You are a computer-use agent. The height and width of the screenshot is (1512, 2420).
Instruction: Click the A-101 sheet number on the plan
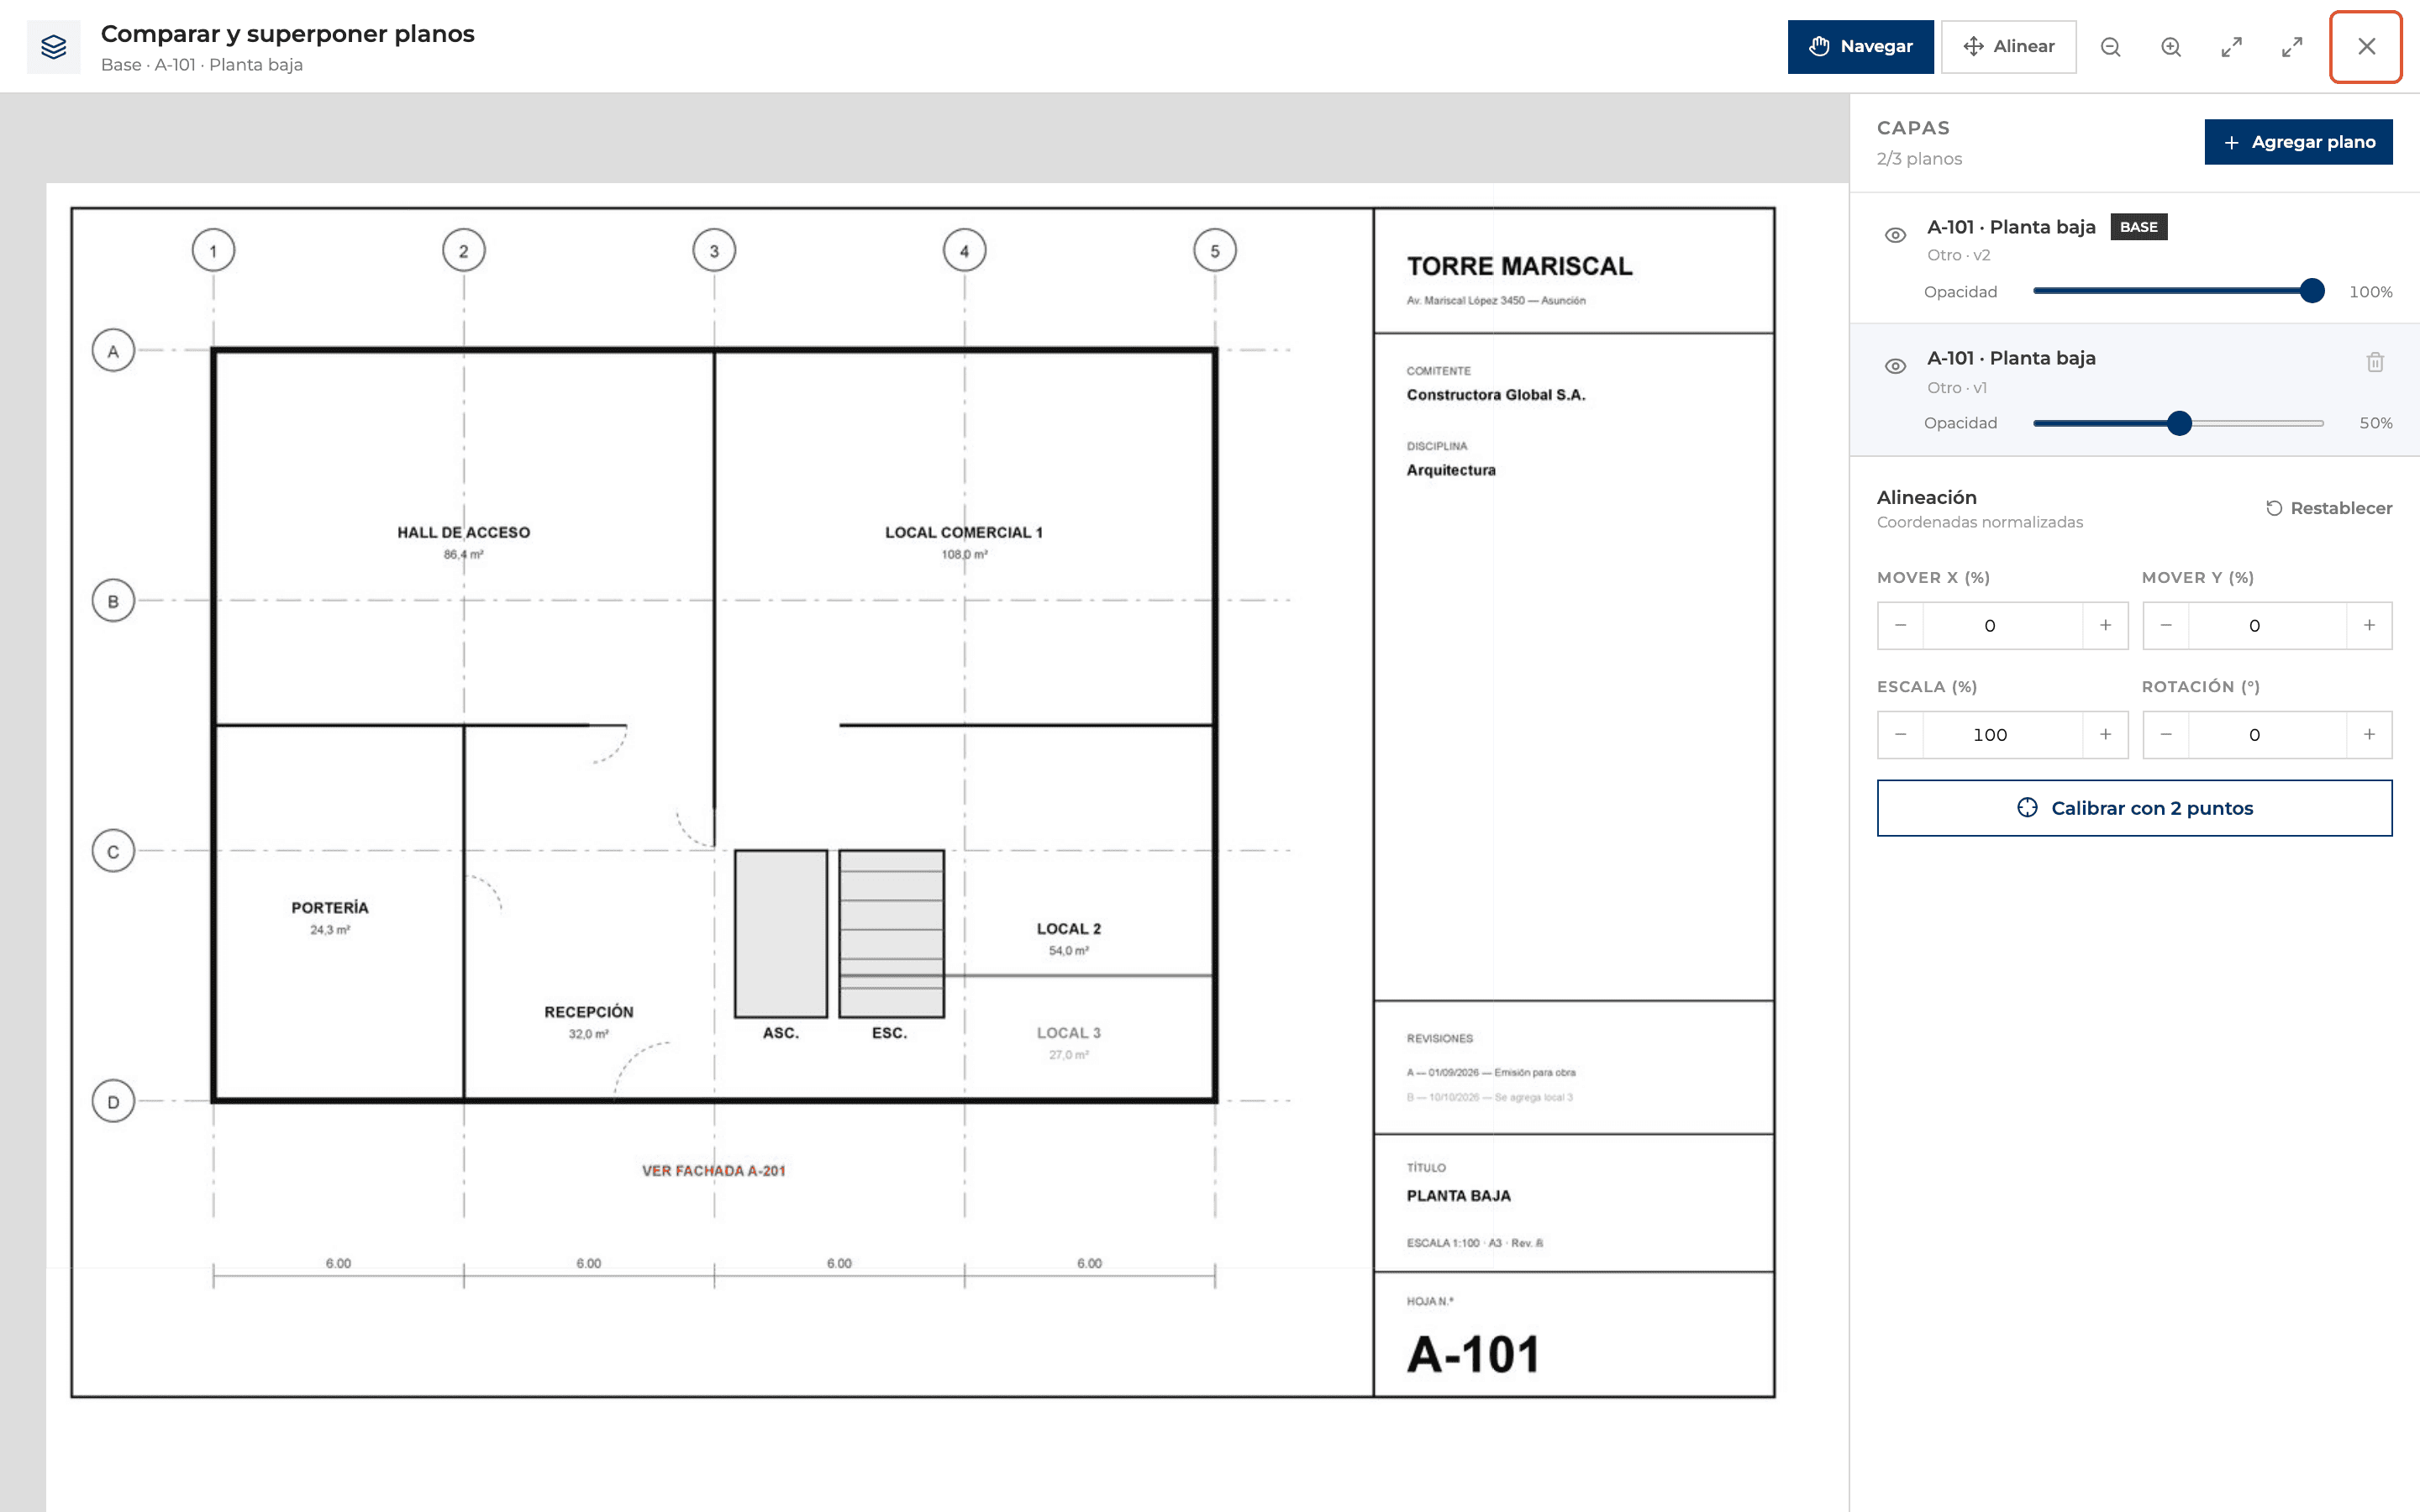coord(1473,1355)
